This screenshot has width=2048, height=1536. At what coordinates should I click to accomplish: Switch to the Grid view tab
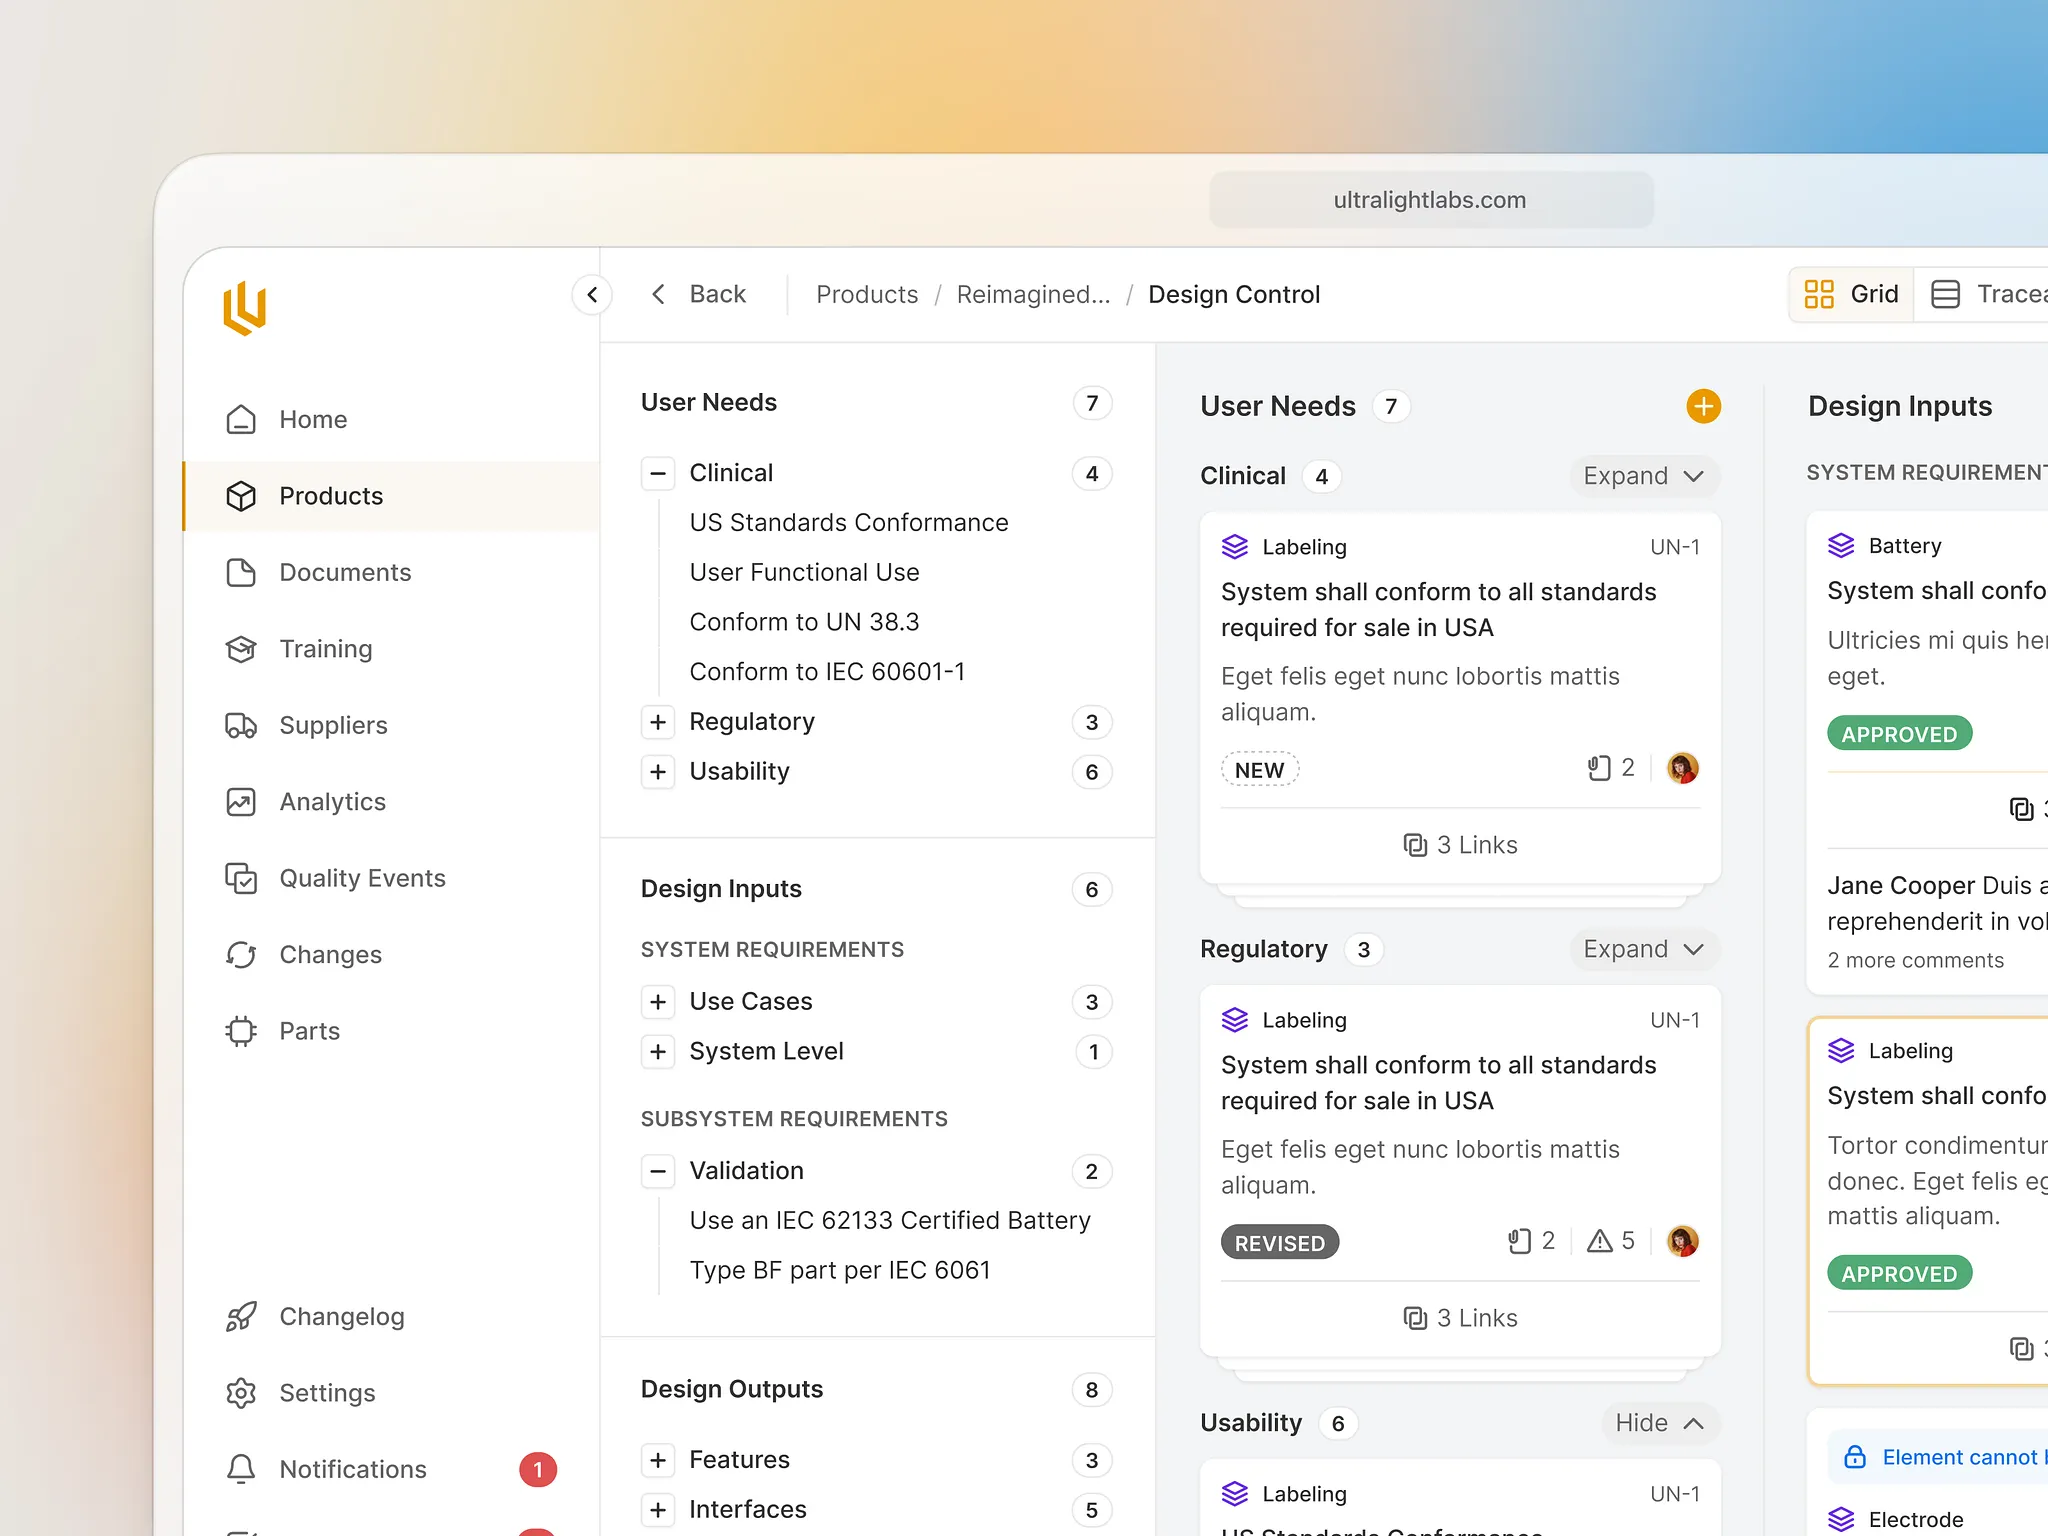[1852, 294]
